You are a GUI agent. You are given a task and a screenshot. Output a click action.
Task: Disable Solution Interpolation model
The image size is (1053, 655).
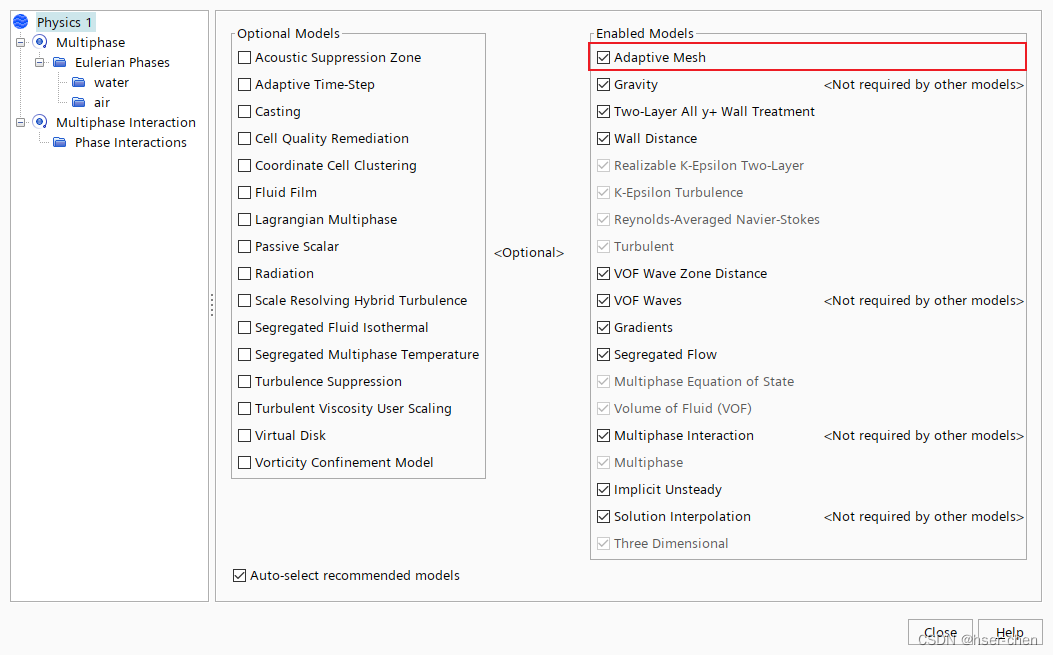point(604,516)
